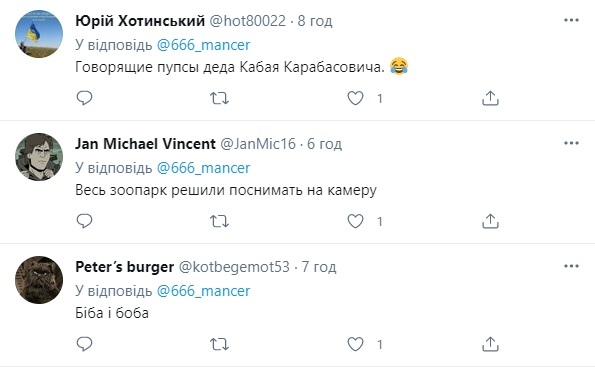Like the Біба і боба tweet
The width and height of the screenshot is (595, 370).
coord(356,345)
